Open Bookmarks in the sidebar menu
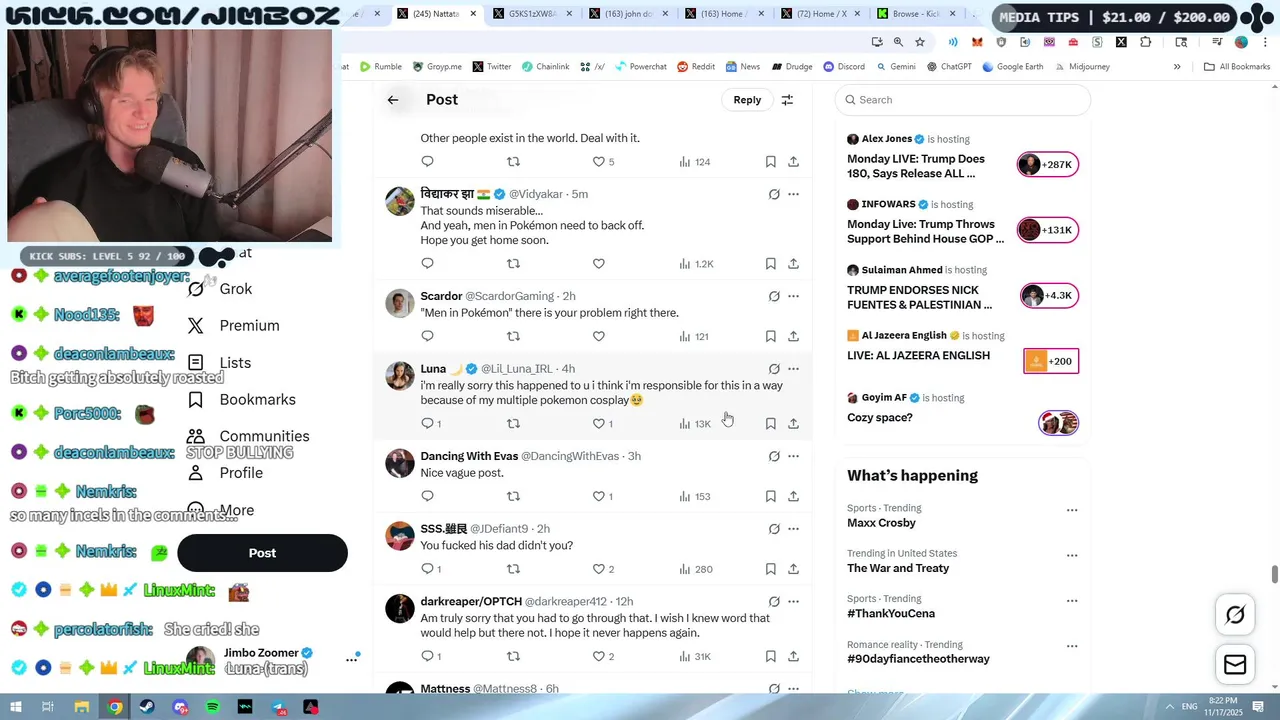Viewport: 1280px width, 720px height. tap(257, 400)
